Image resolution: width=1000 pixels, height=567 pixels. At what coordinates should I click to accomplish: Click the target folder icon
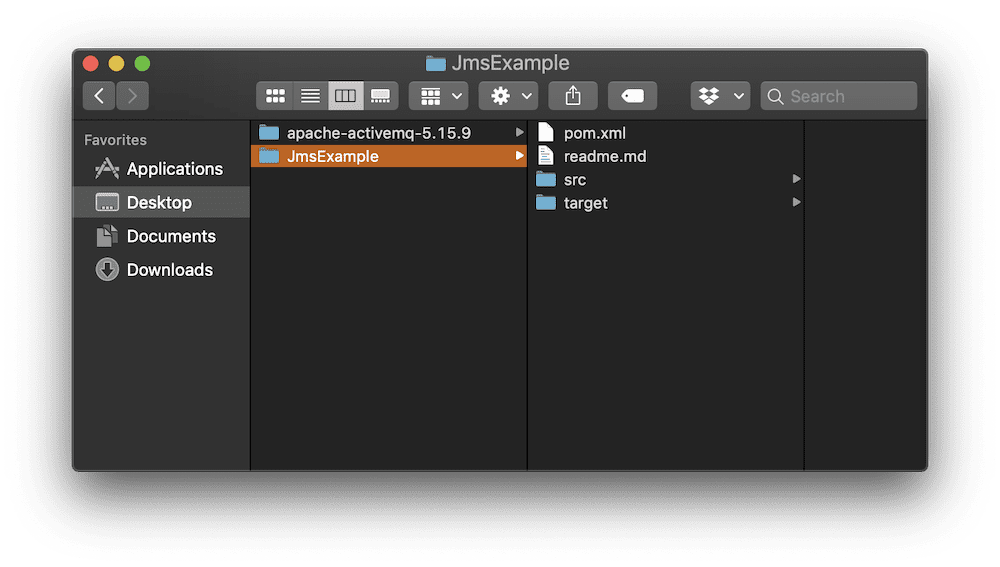[546, 203]
